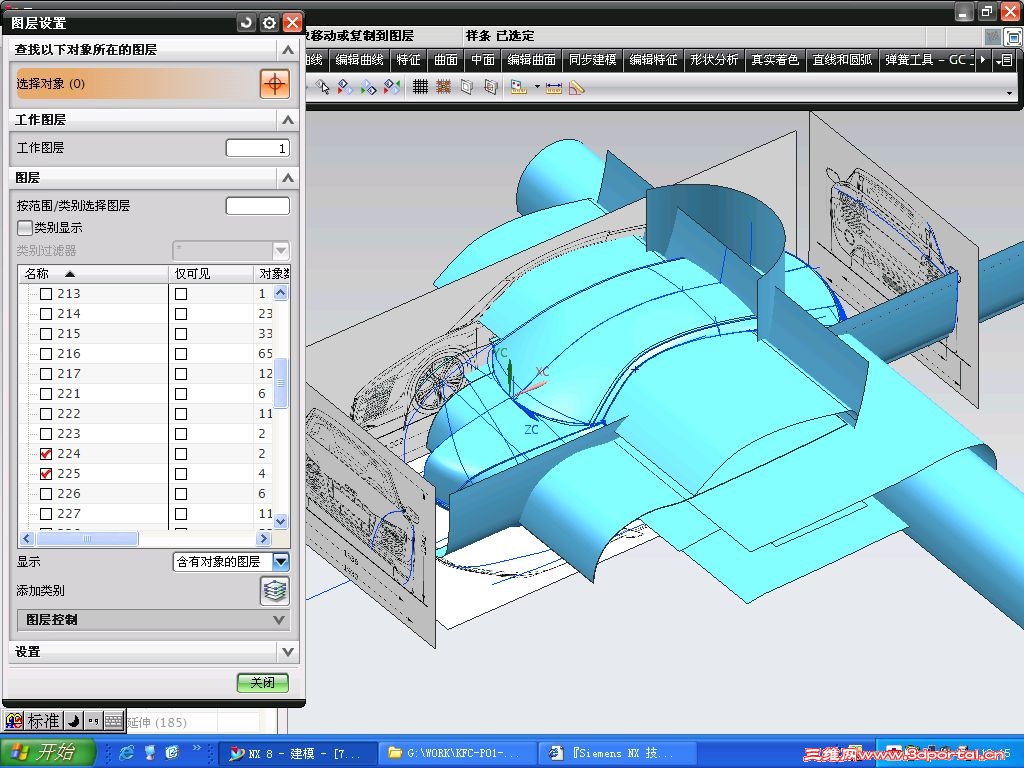1024x768 pixels.
Task: Expand the 设置 section
Action: 152,651
